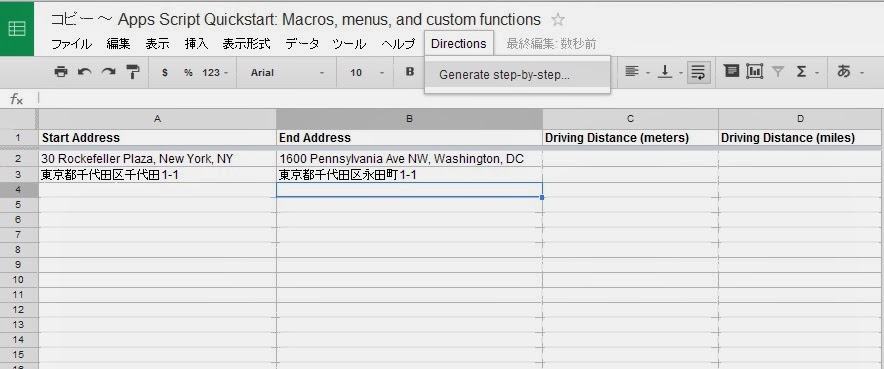This screenshot has height=369, width=884.
Task: Click Driving Distance (meters) cell
Action: coord(630,137)
